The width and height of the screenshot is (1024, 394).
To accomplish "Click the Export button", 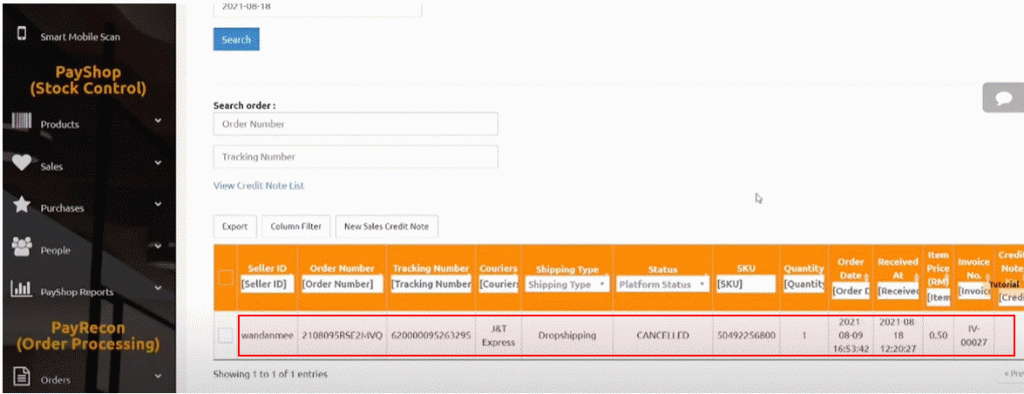I will (234, 226).
